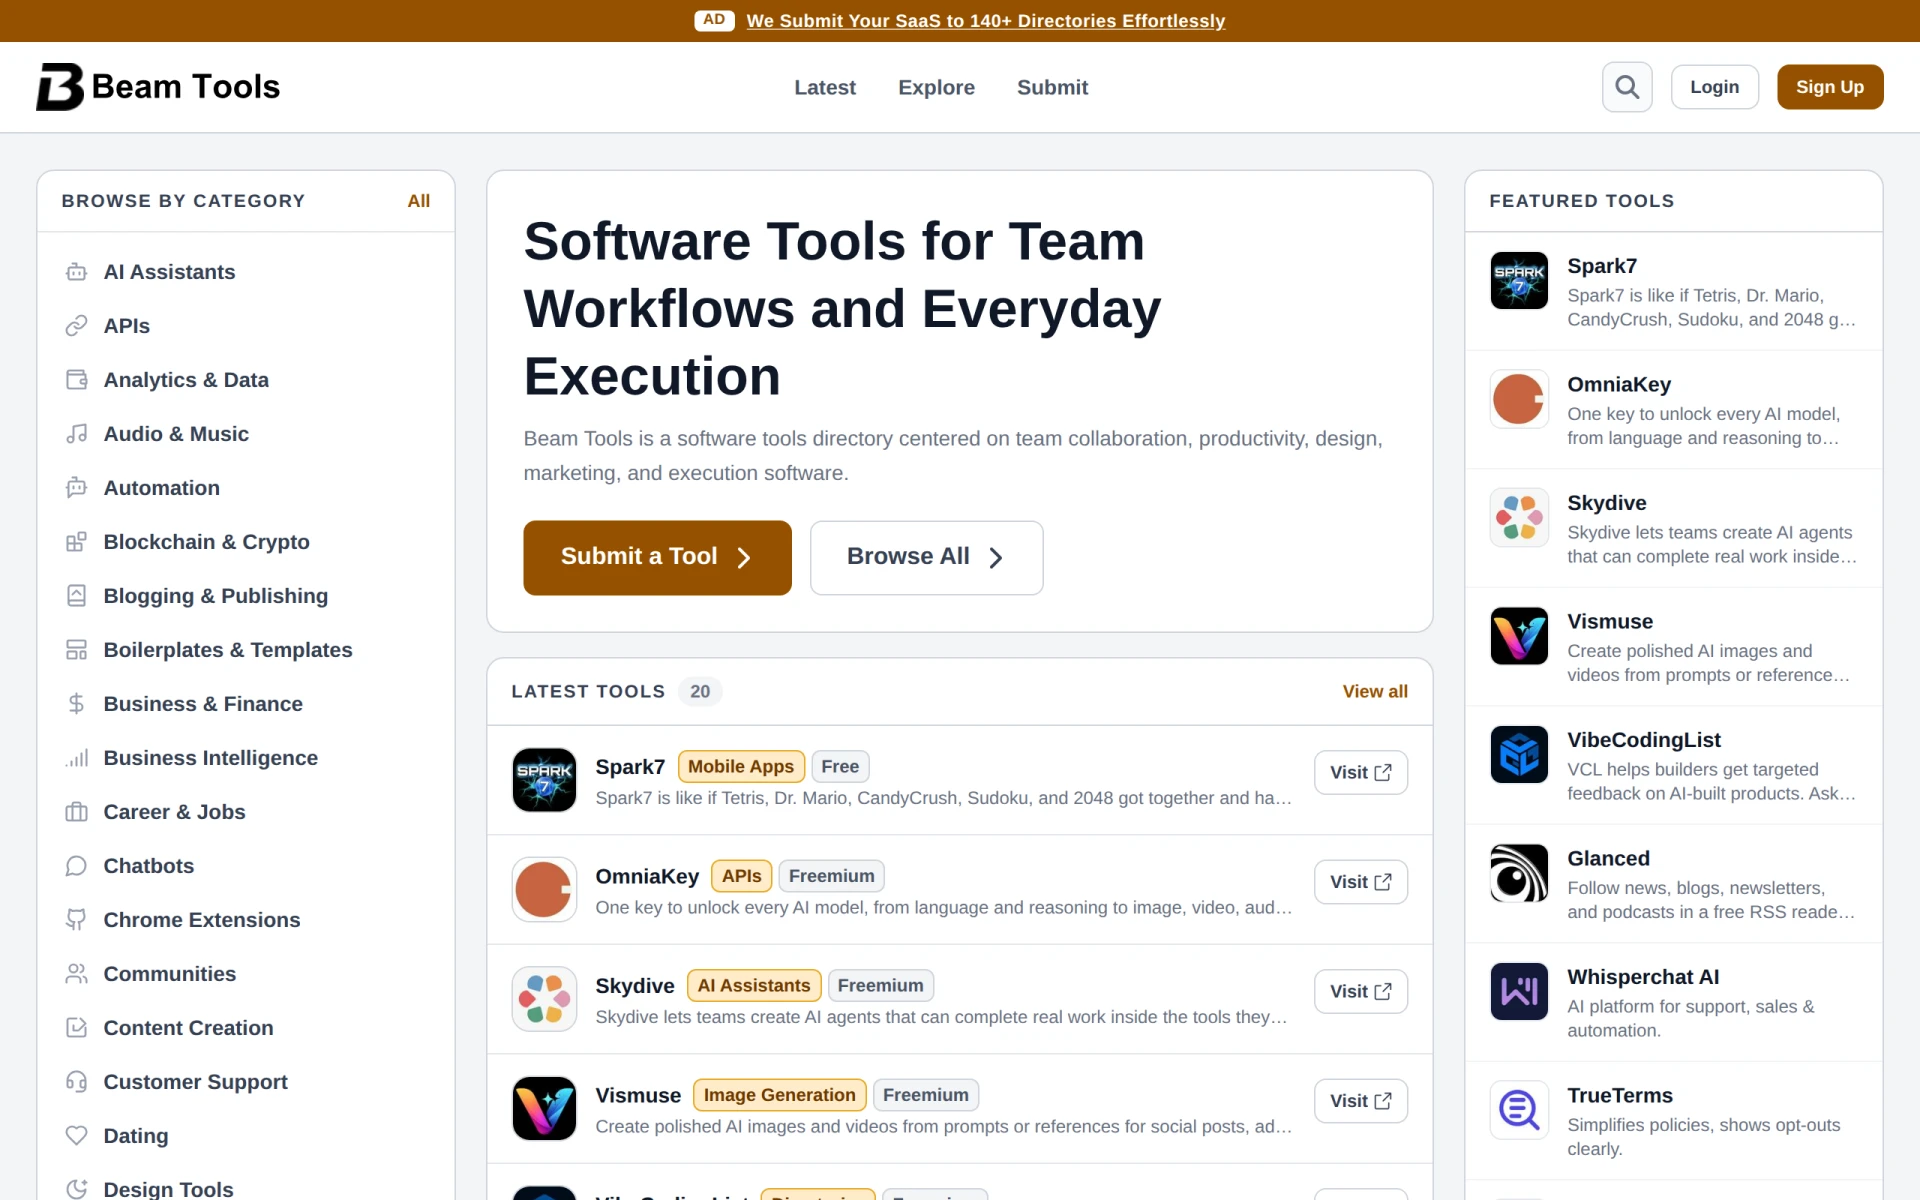Click the Business Intelligence bar chart icon
Viewport: 1920px width, 1200px height.
tap(76, 758)
